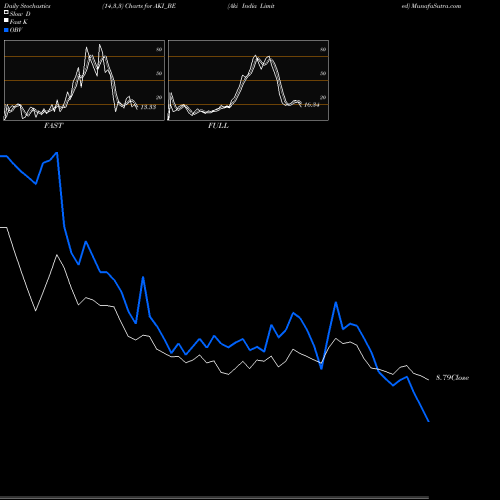
Task: Click the 16.94 value on FULL chart
Action: click(312, 105)
